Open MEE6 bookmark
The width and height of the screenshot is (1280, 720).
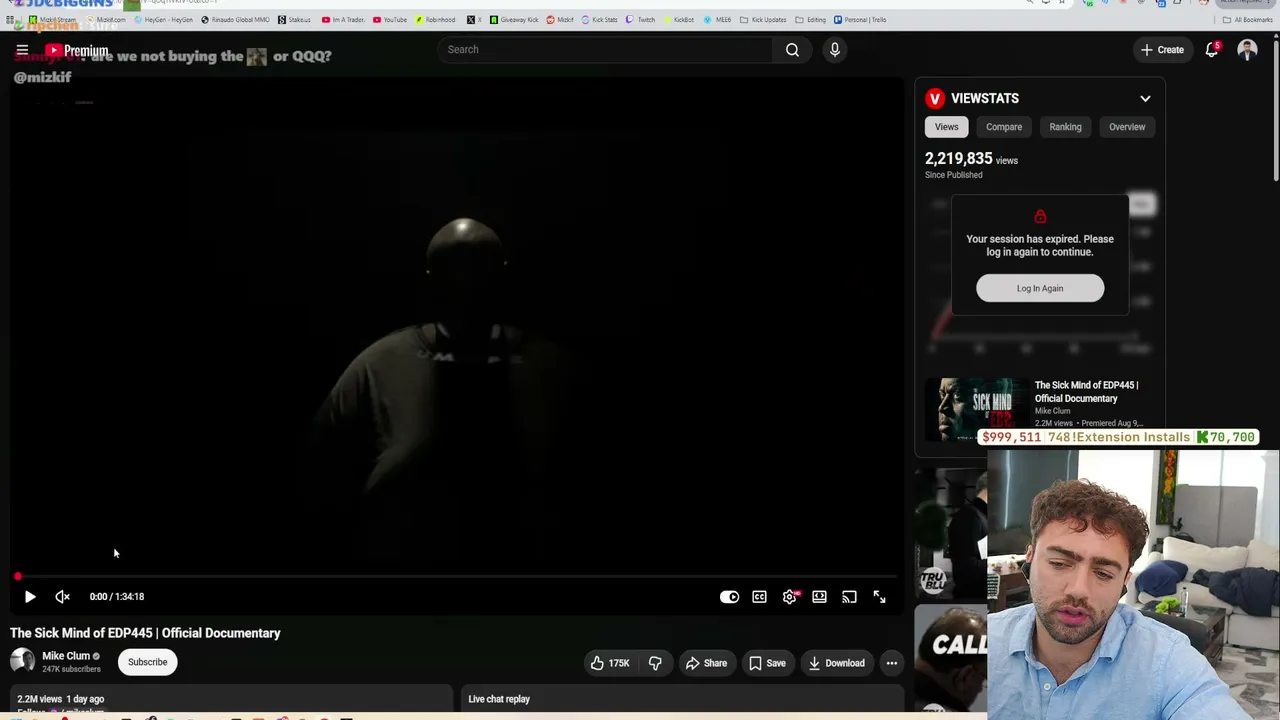pyautogui.click(x=718, y=20)
